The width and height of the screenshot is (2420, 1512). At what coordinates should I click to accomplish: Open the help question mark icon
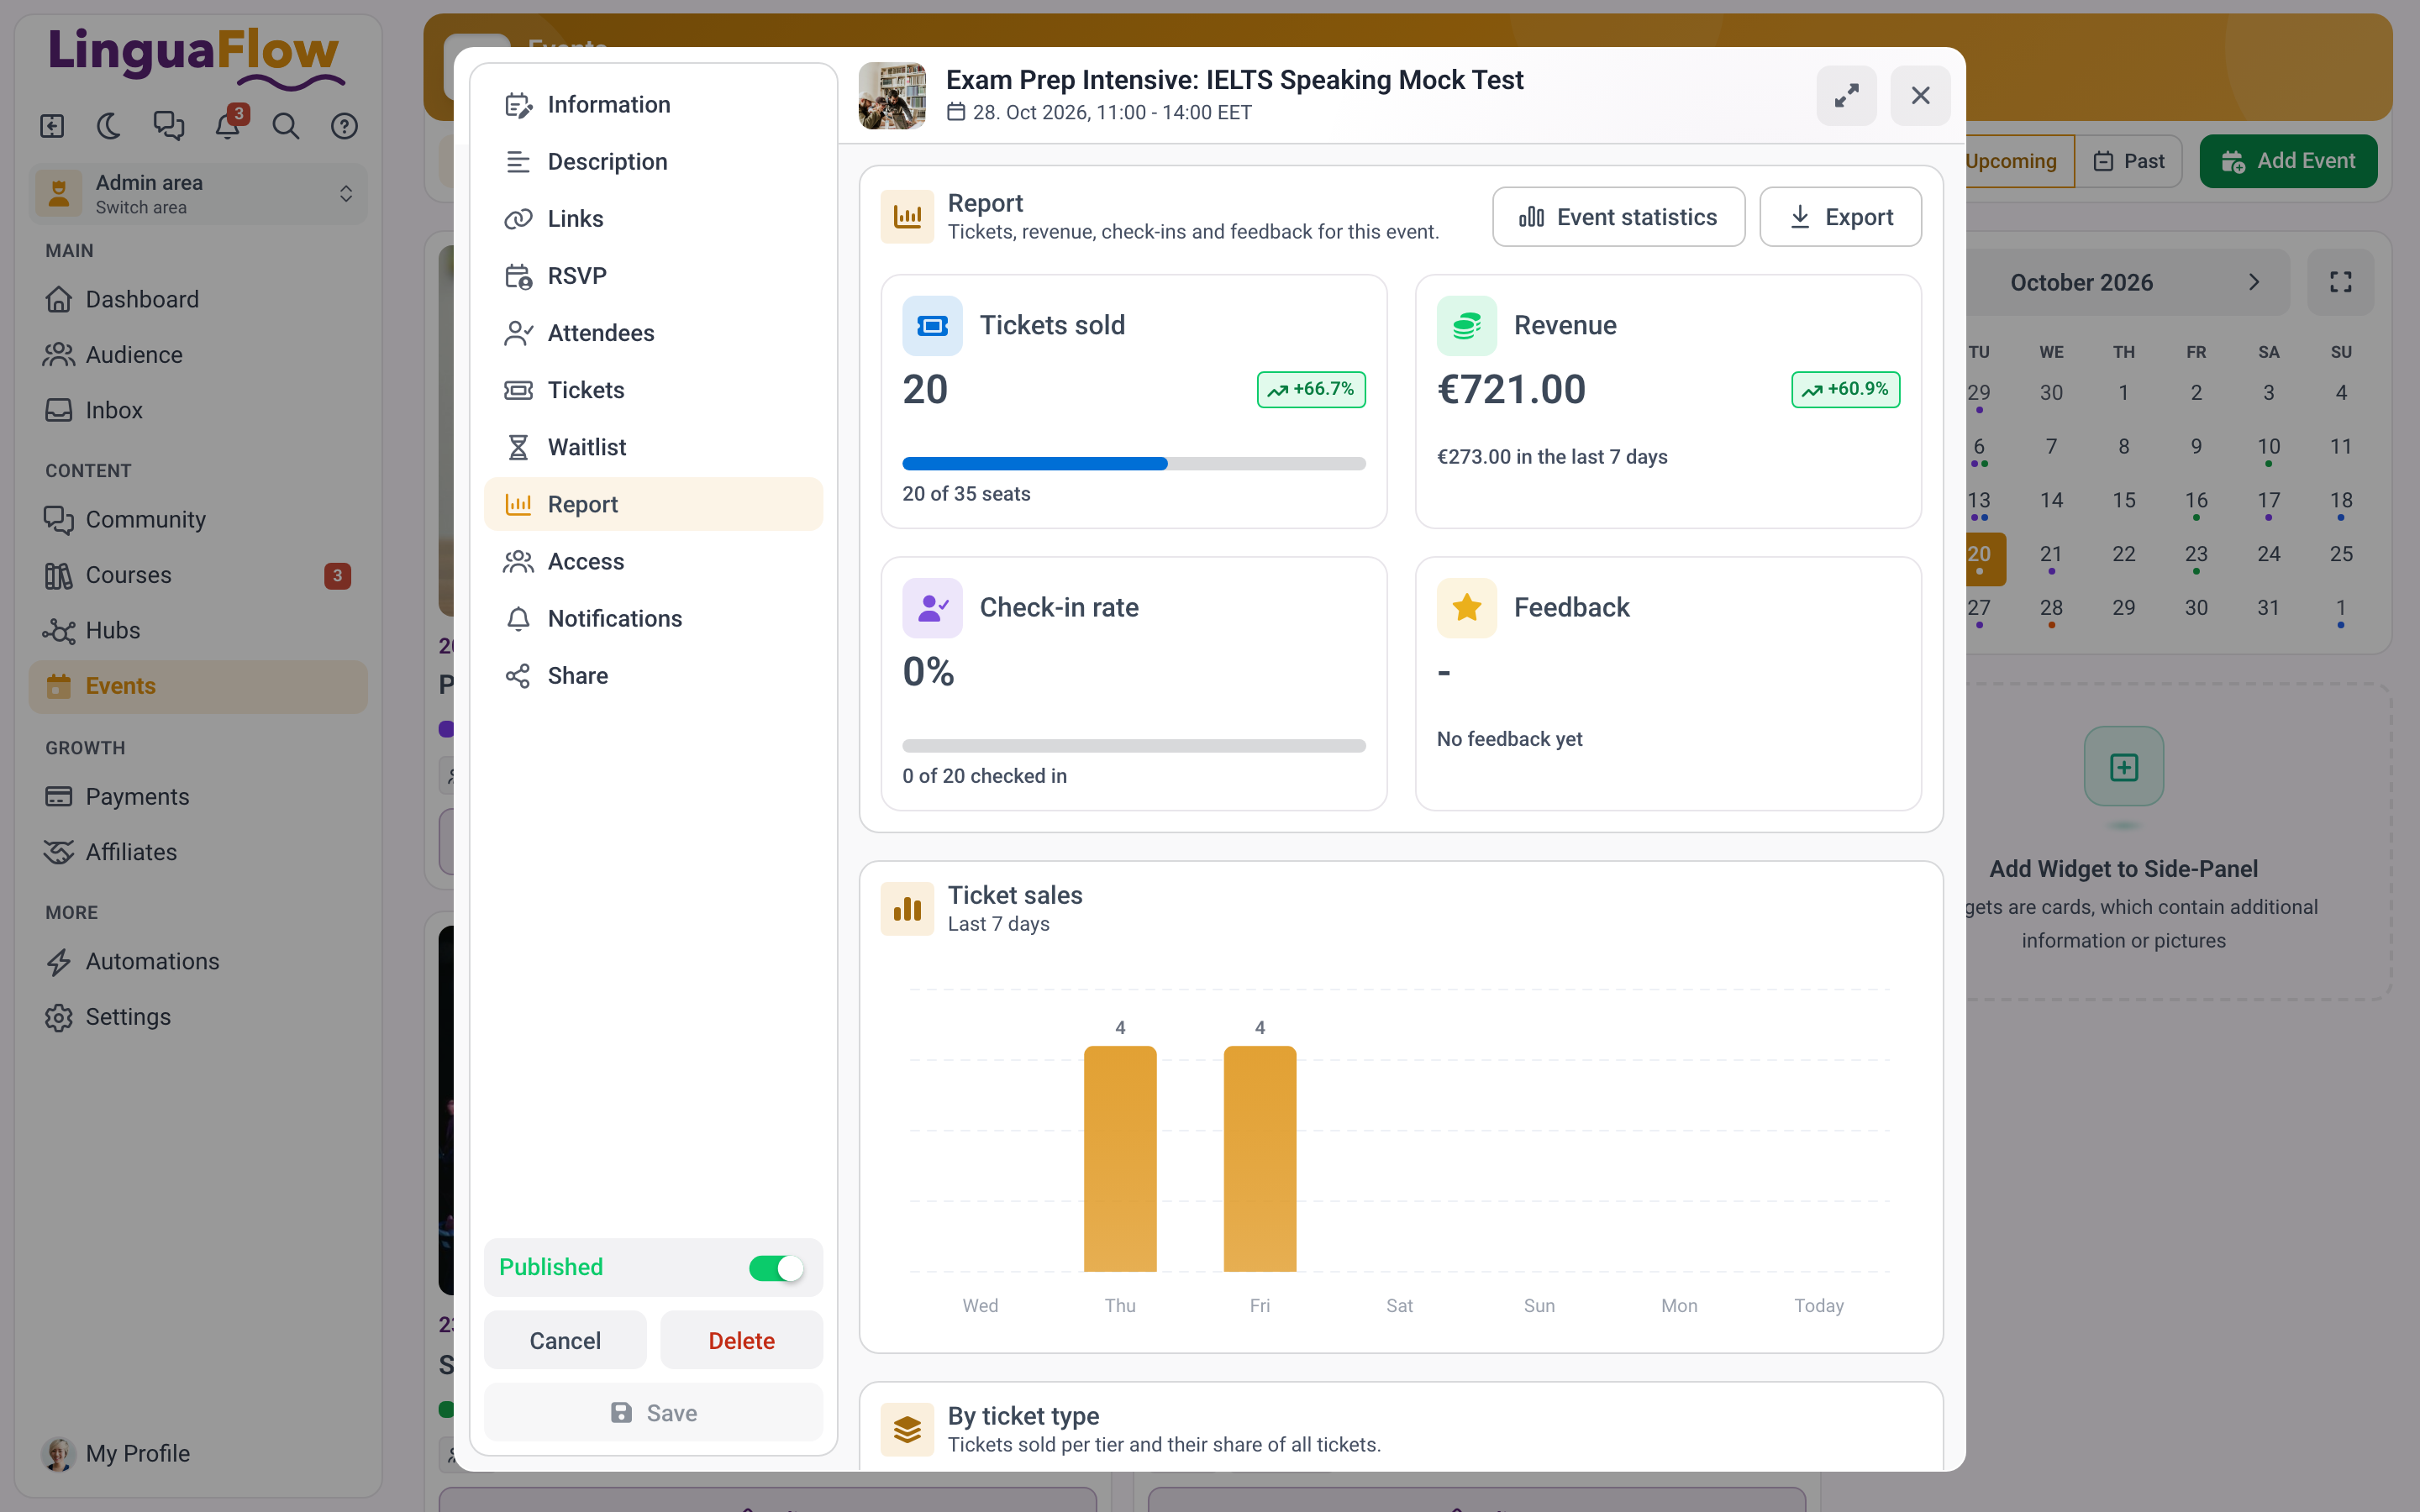click(344, 126)
